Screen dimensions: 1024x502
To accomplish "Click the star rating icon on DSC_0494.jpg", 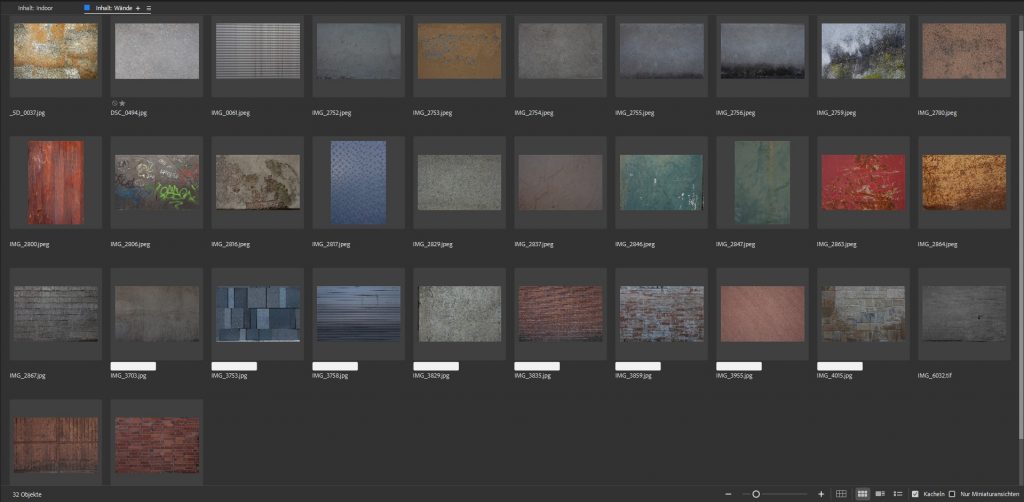I will [123, 103].
